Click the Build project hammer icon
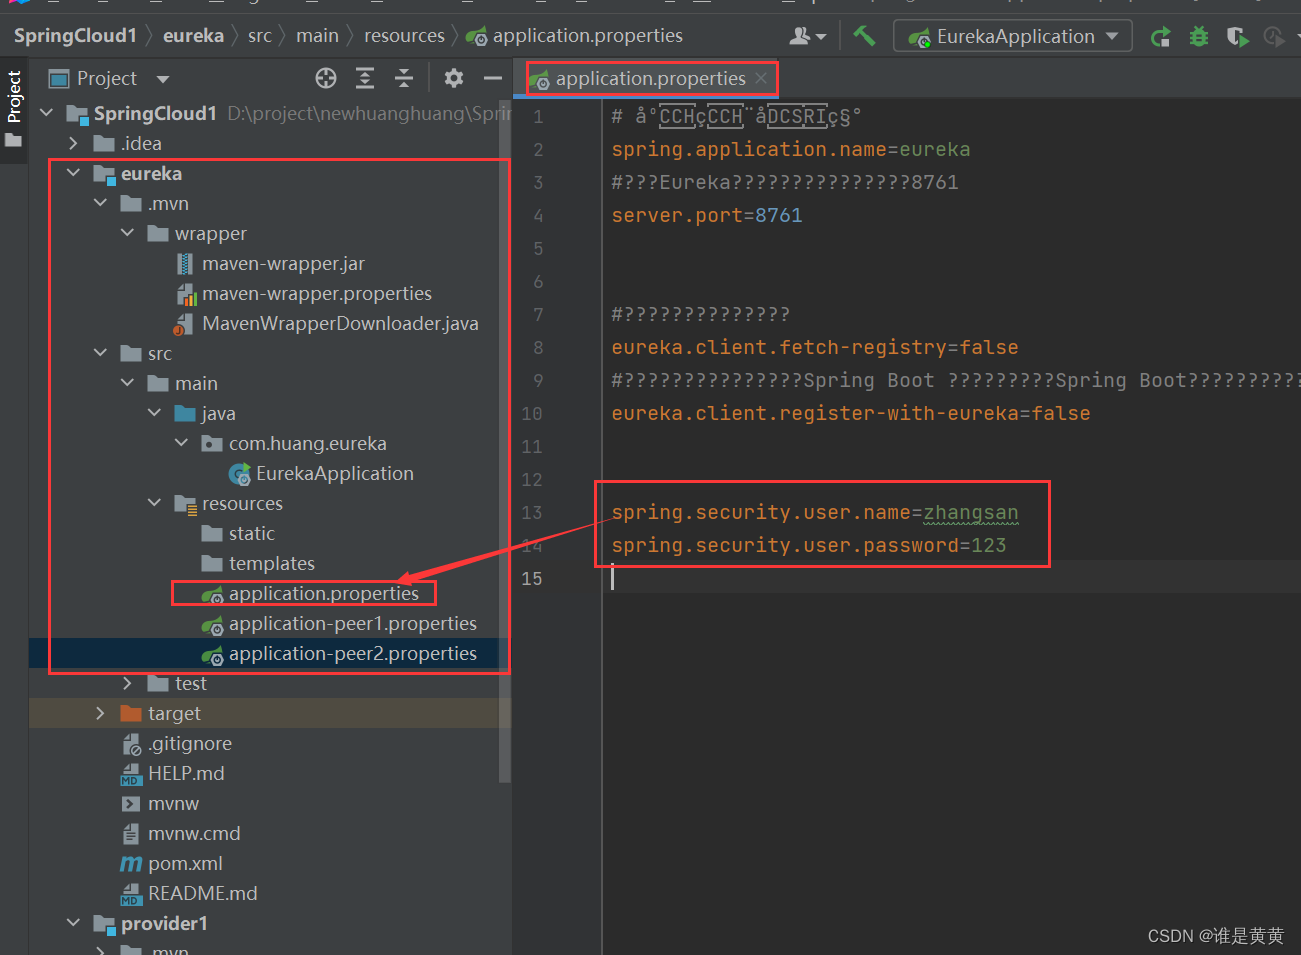This screenshot has width=1301, height=955. pyautogui.click(x=864, y=36)
